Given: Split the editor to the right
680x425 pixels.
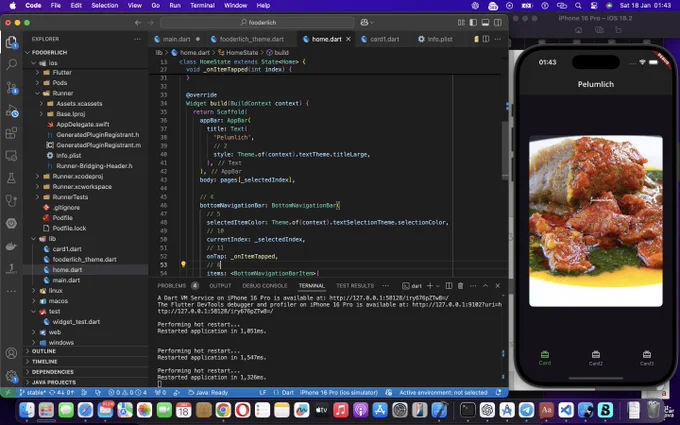Looking at the screenshot, I should pyautogui.click(x=486, y=39).
